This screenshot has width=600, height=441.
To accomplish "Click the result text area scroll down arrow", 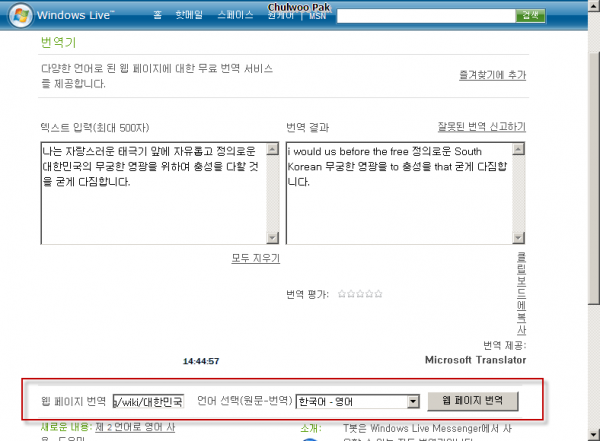I will (518, 238).
